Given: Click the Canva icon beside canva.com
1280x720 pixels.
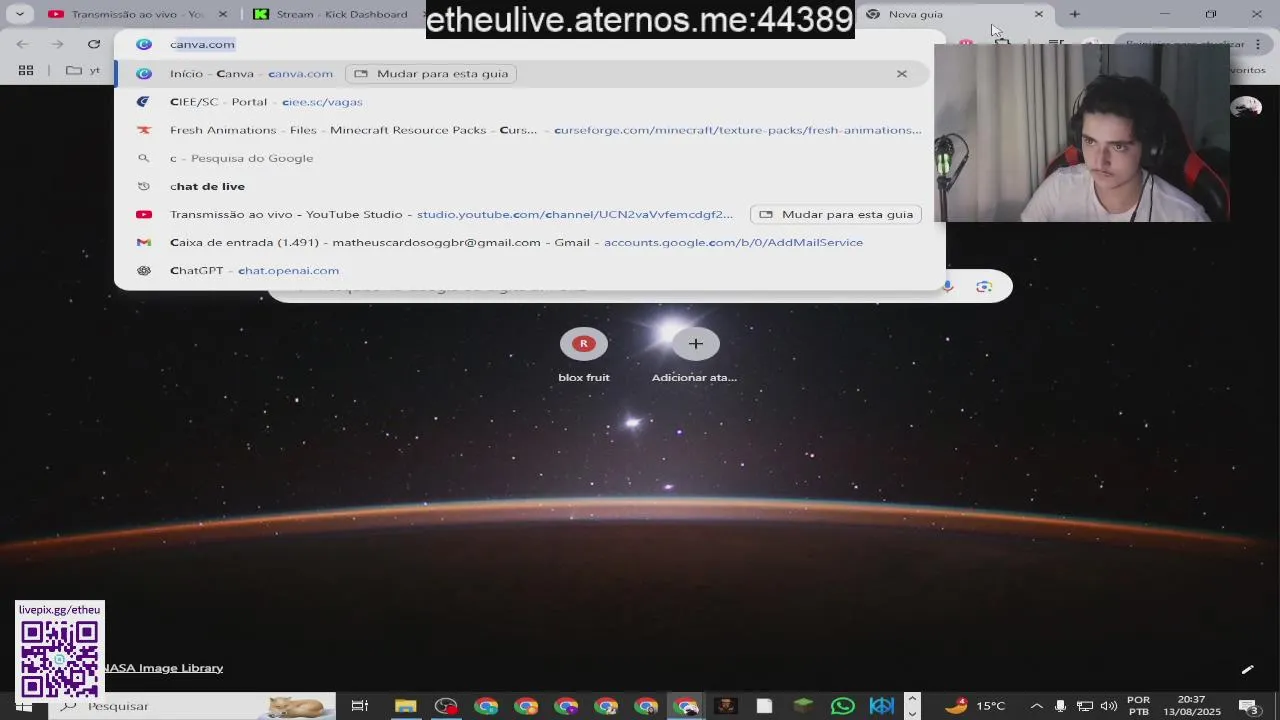Looking at the screenshot, I should pos(144,44).
